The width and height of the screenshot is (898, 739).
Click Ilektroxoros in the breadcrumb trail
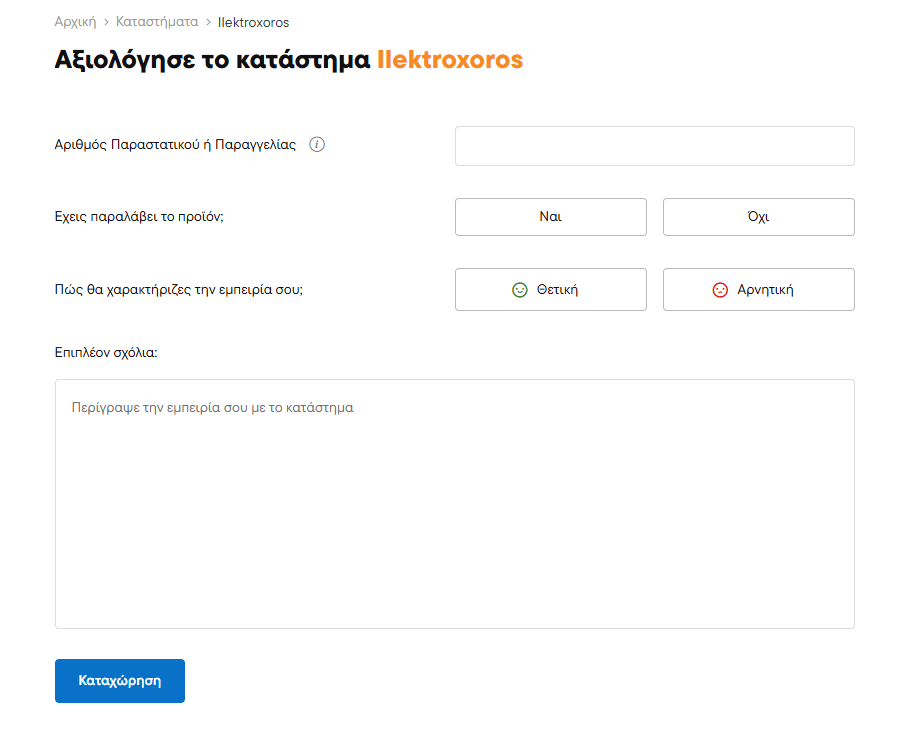(253, 22)
